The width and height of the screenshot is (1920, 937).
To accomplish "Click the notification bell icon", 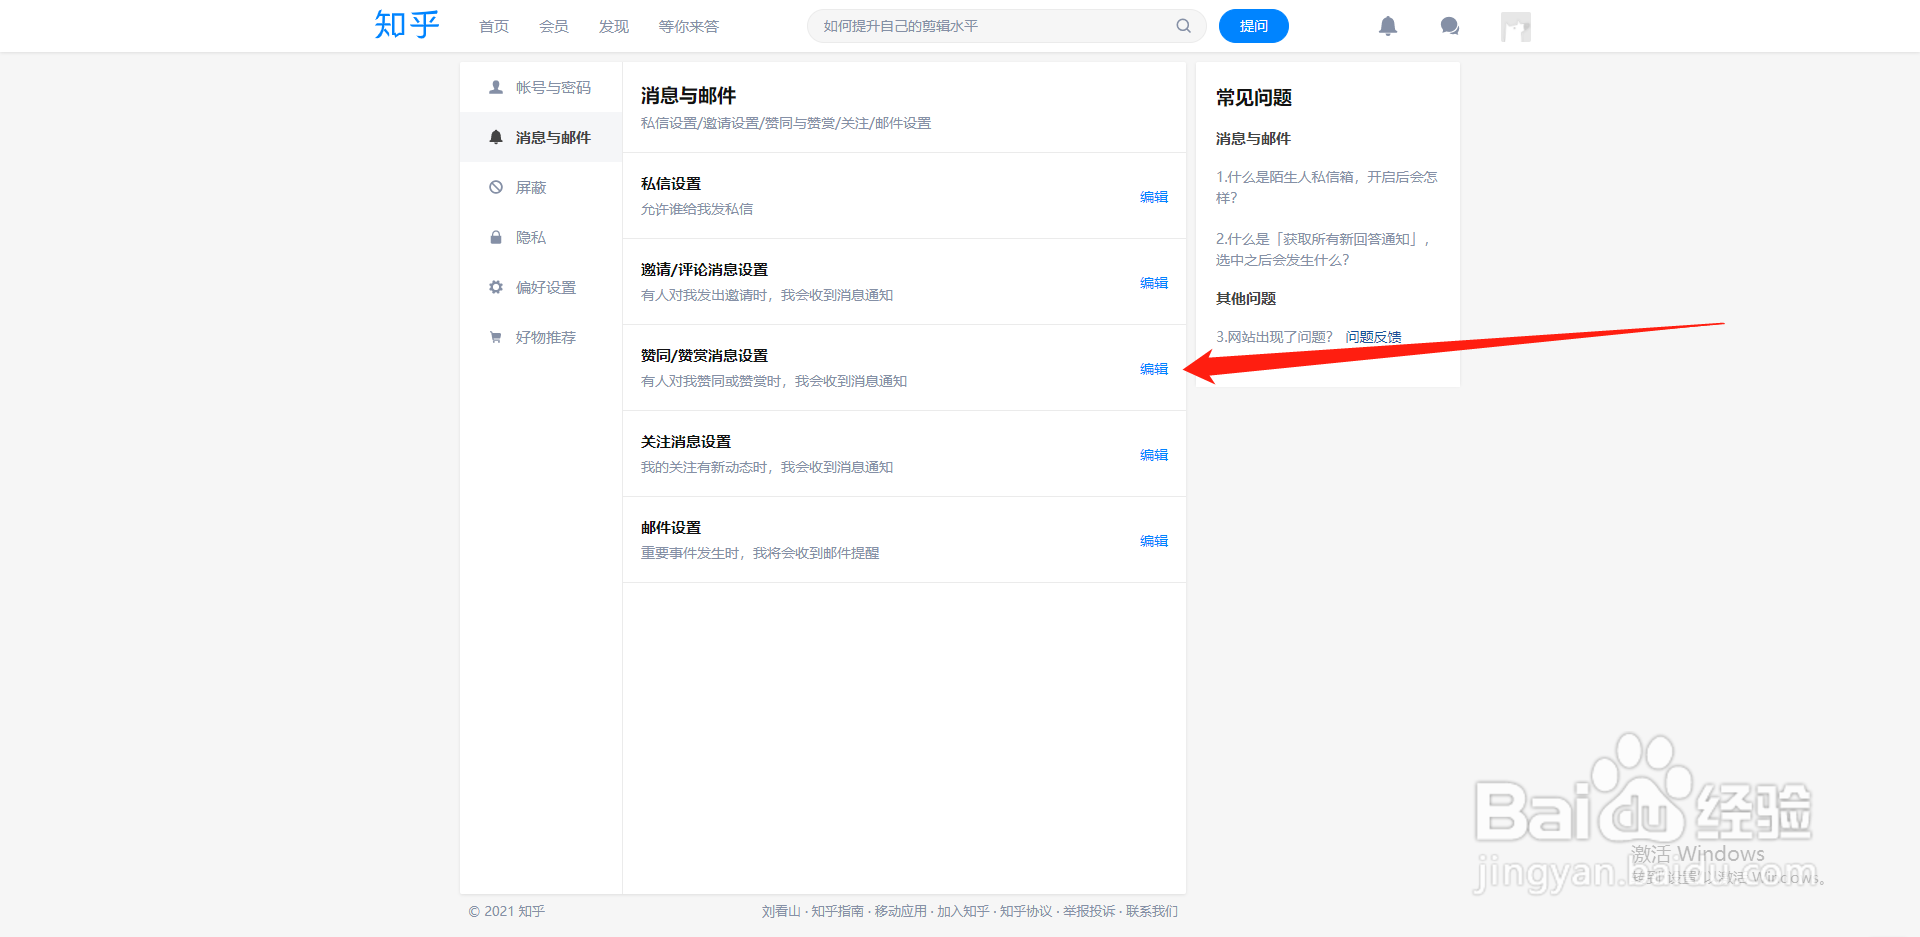I will [x=1388, y=26].
